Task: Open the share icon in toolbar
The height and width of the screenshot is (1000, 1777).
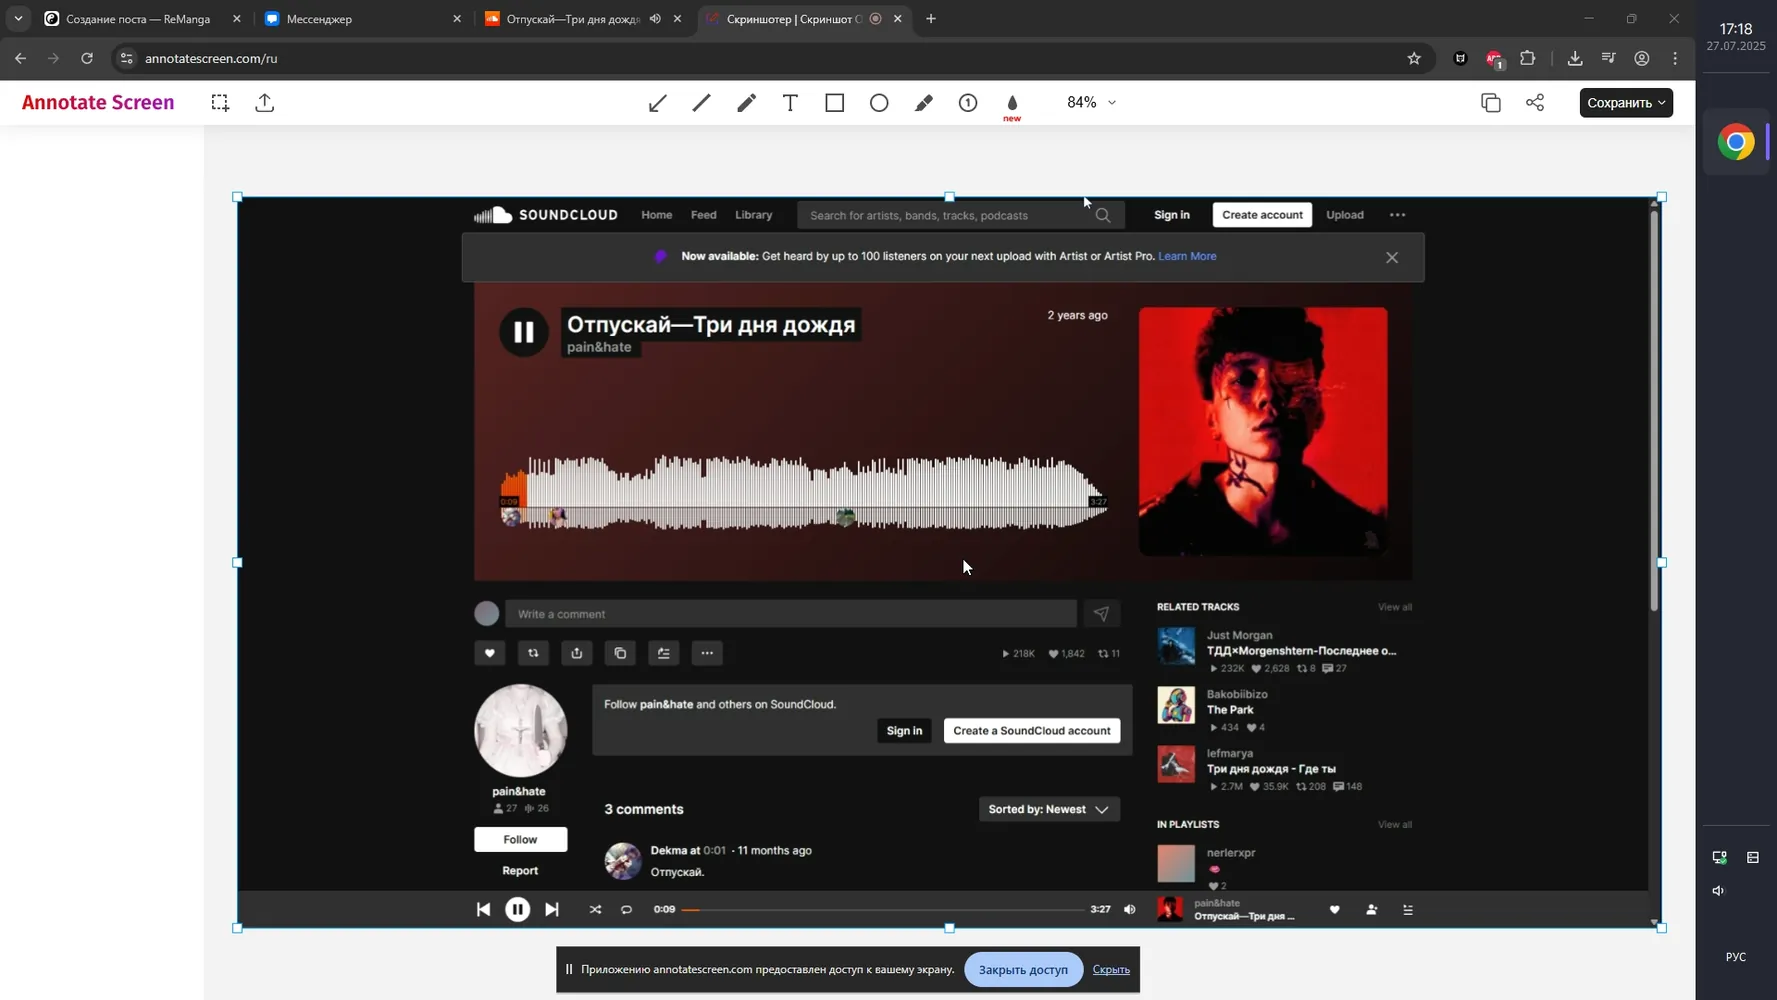Action: point(1535,103)
